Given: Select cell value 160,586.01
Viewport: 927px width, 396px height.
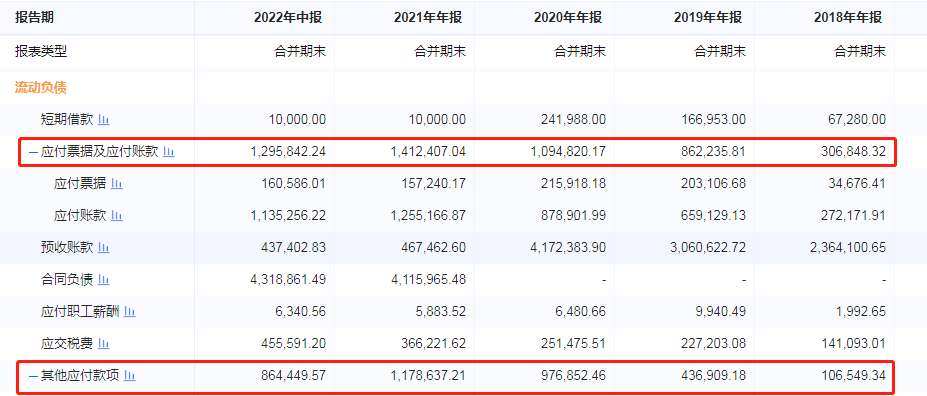Looking at the screenshot, I should pos(293,184).
